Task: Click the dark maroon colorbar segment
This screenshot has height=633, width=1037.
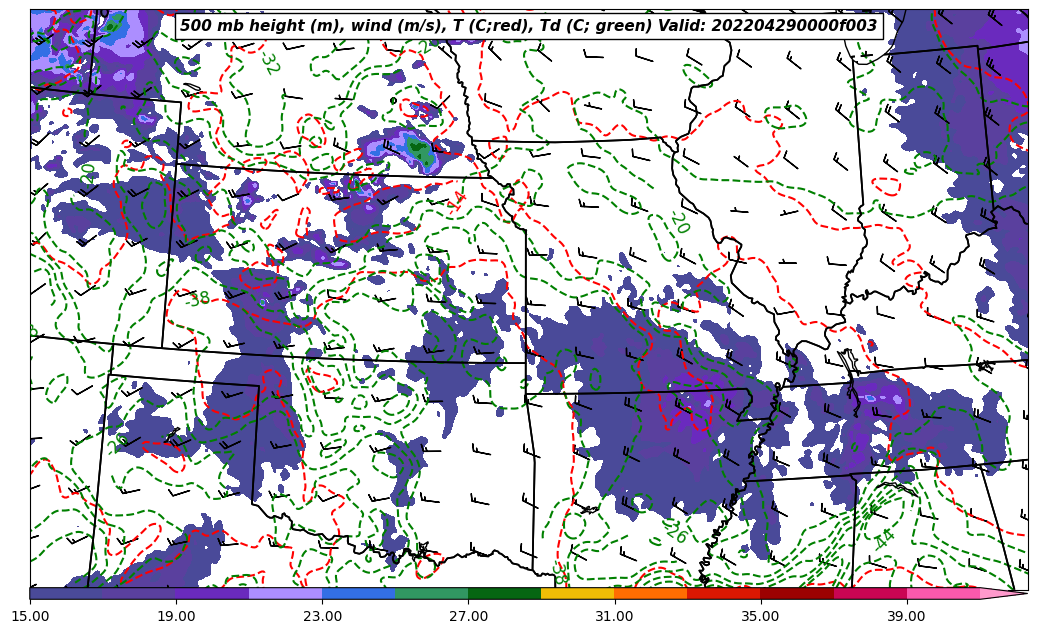Action: click(796, 593)
